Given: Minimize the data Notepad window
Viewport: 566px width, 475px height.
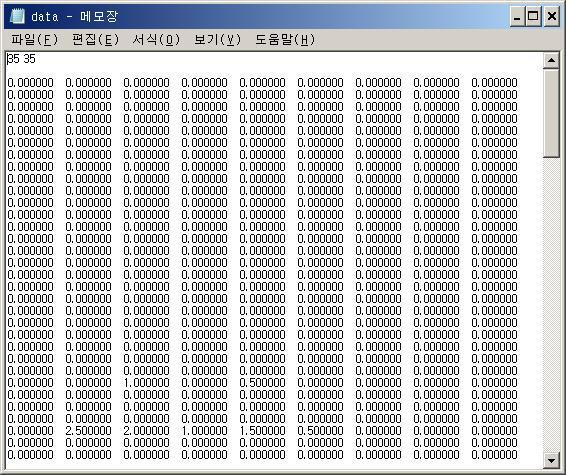Looking at the screenshot, I should point(517,16).
